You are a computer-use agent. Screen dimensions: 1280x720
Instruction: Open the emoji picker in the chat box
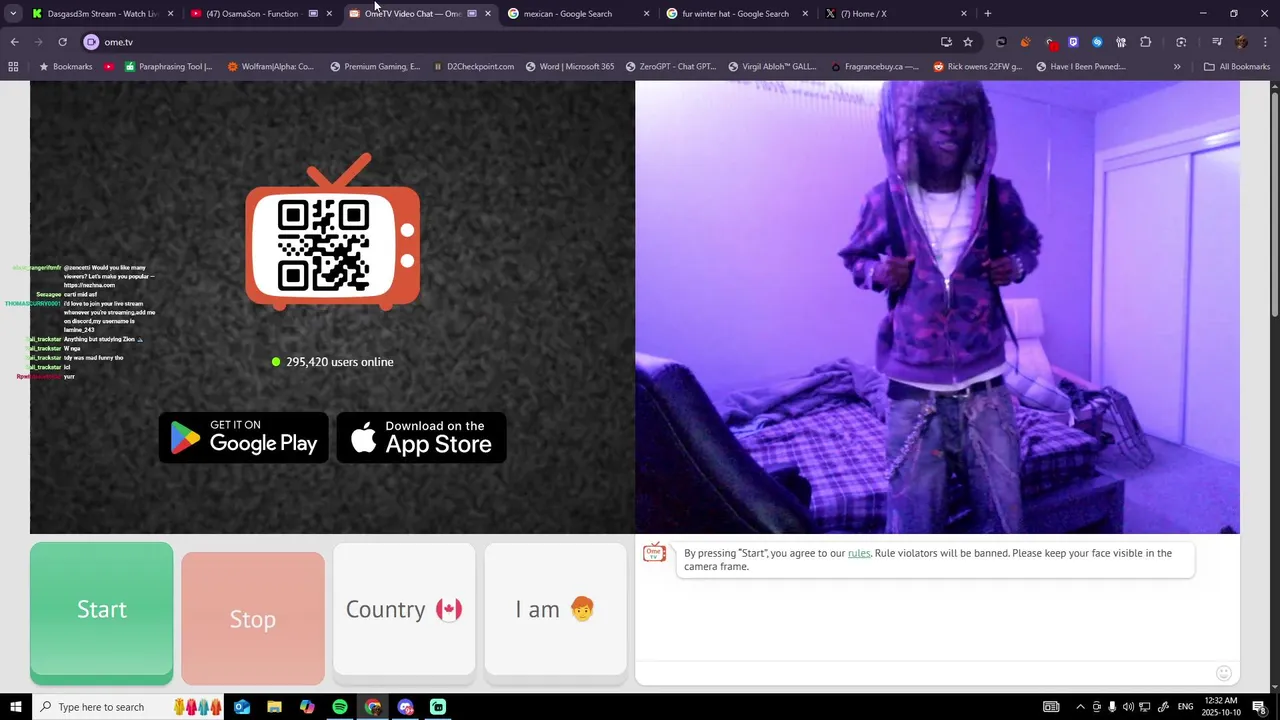1223,673
